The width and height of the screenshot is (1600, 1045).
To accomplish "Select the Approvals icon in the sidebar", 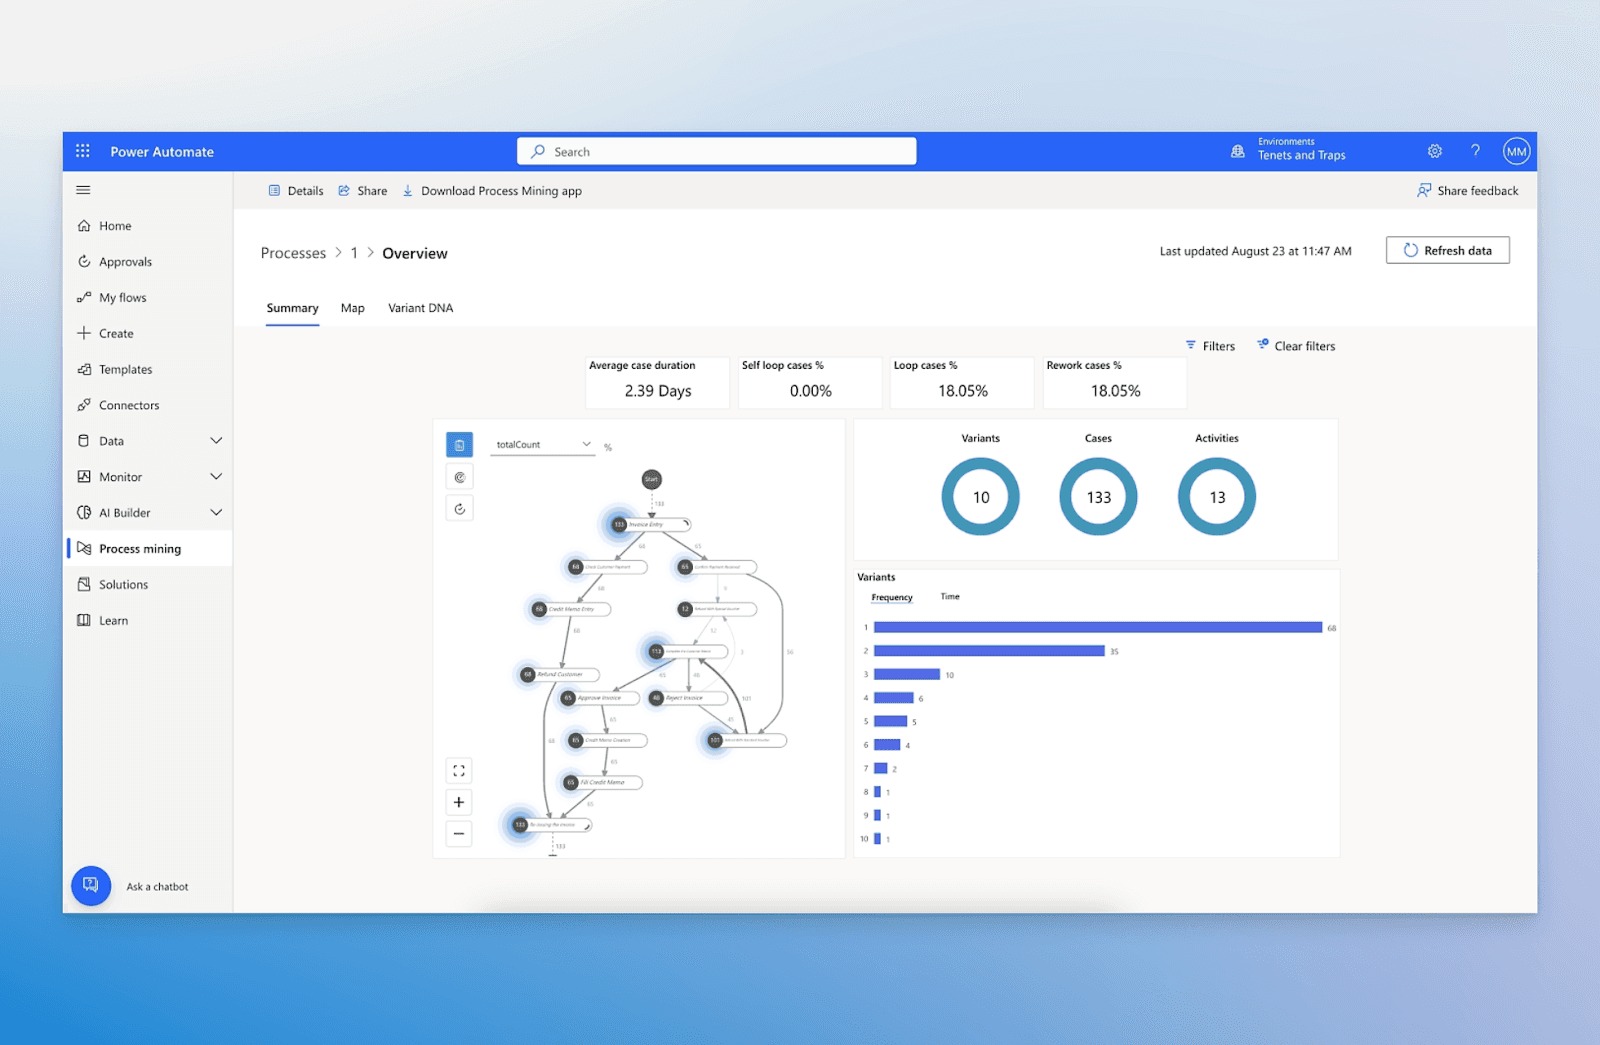I will click(86, 261).
